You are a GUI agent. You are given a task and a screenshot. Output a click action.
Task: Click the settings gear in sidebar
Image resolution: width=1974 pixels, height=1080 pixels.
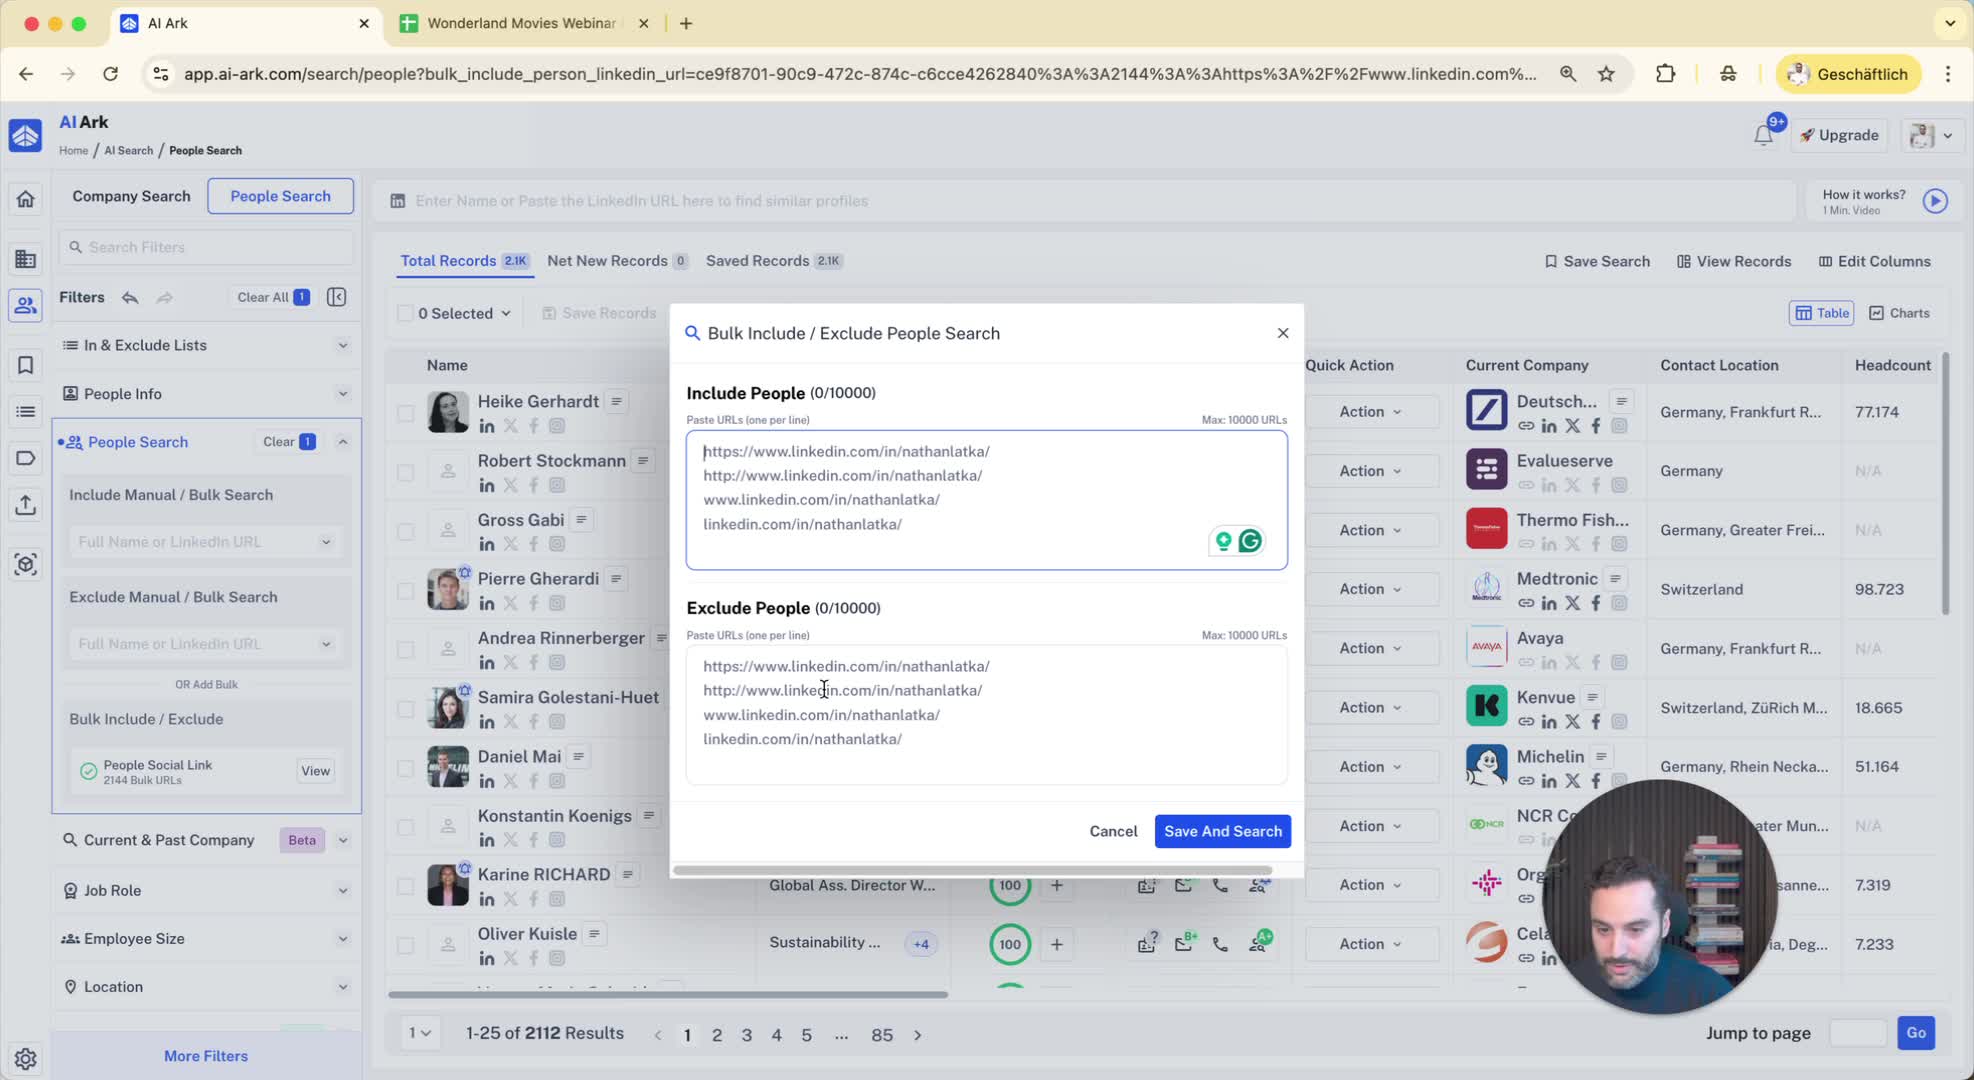(26, 1058)
